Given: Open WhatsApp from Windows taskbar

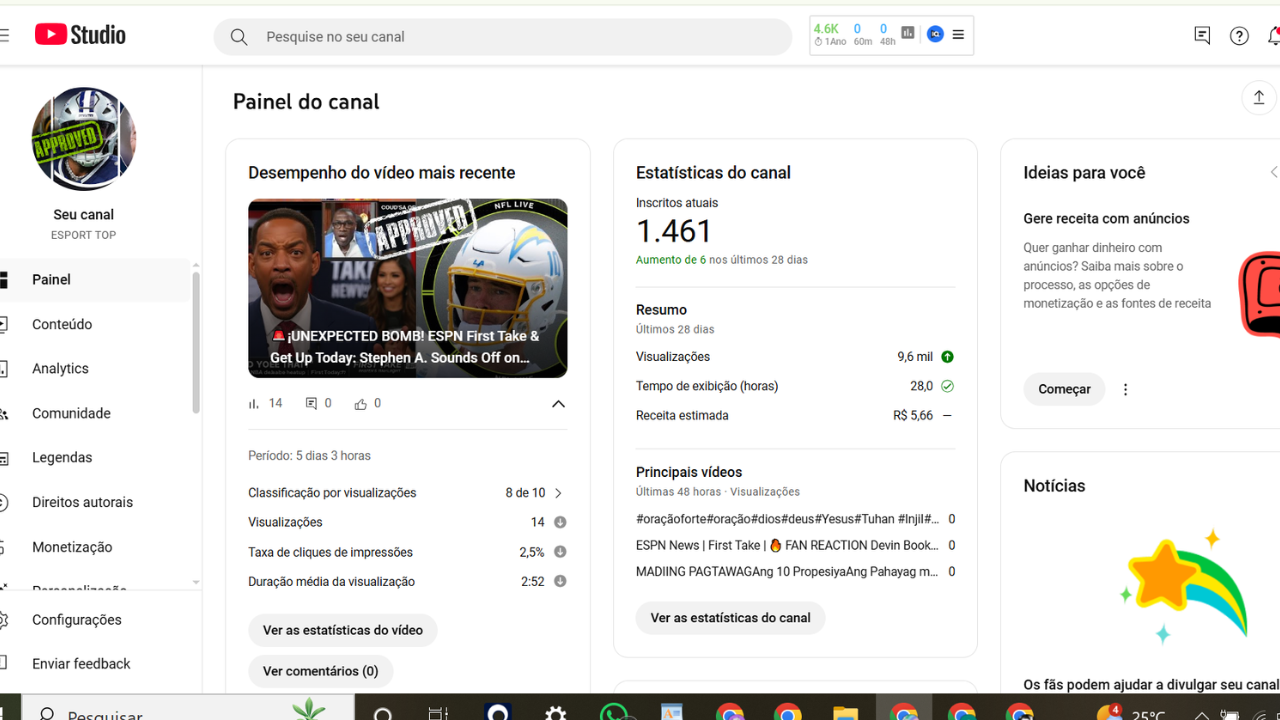Looking at the screenshot, I should [x=613, y=713].
